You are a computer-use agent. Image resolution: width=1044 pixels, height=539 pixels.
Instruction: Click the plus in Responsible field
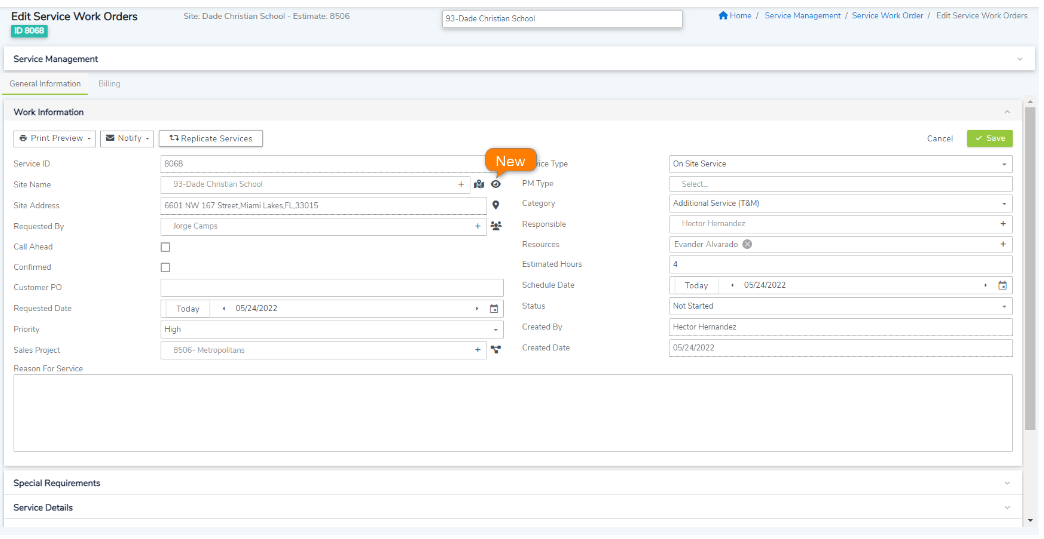pos(1003,224)
